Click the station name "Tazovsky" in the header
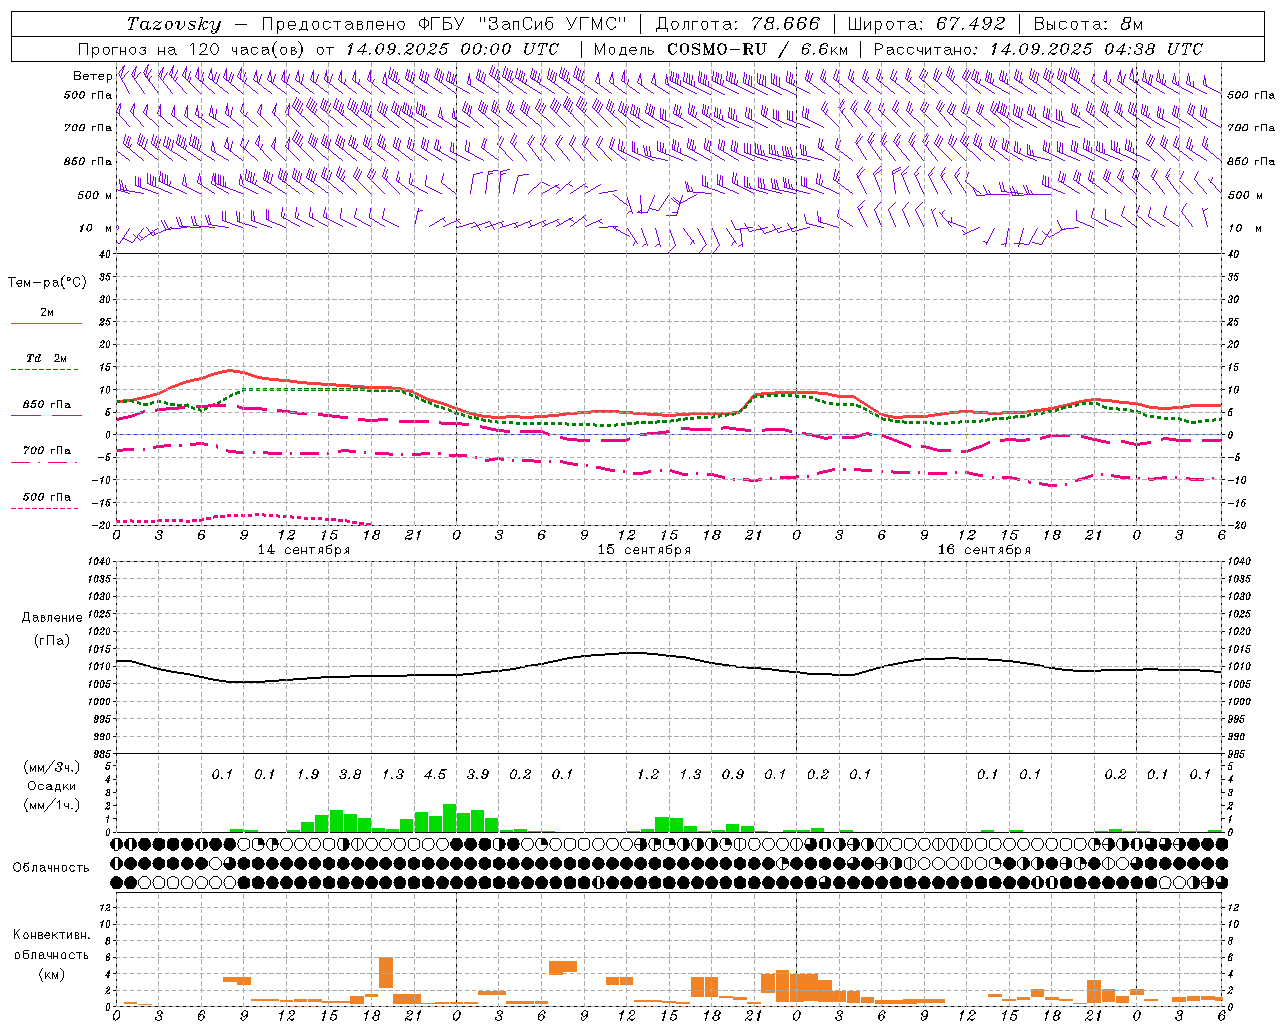Image resolution: width=1280 pixels, height=1024 pixels. (174, 24)
